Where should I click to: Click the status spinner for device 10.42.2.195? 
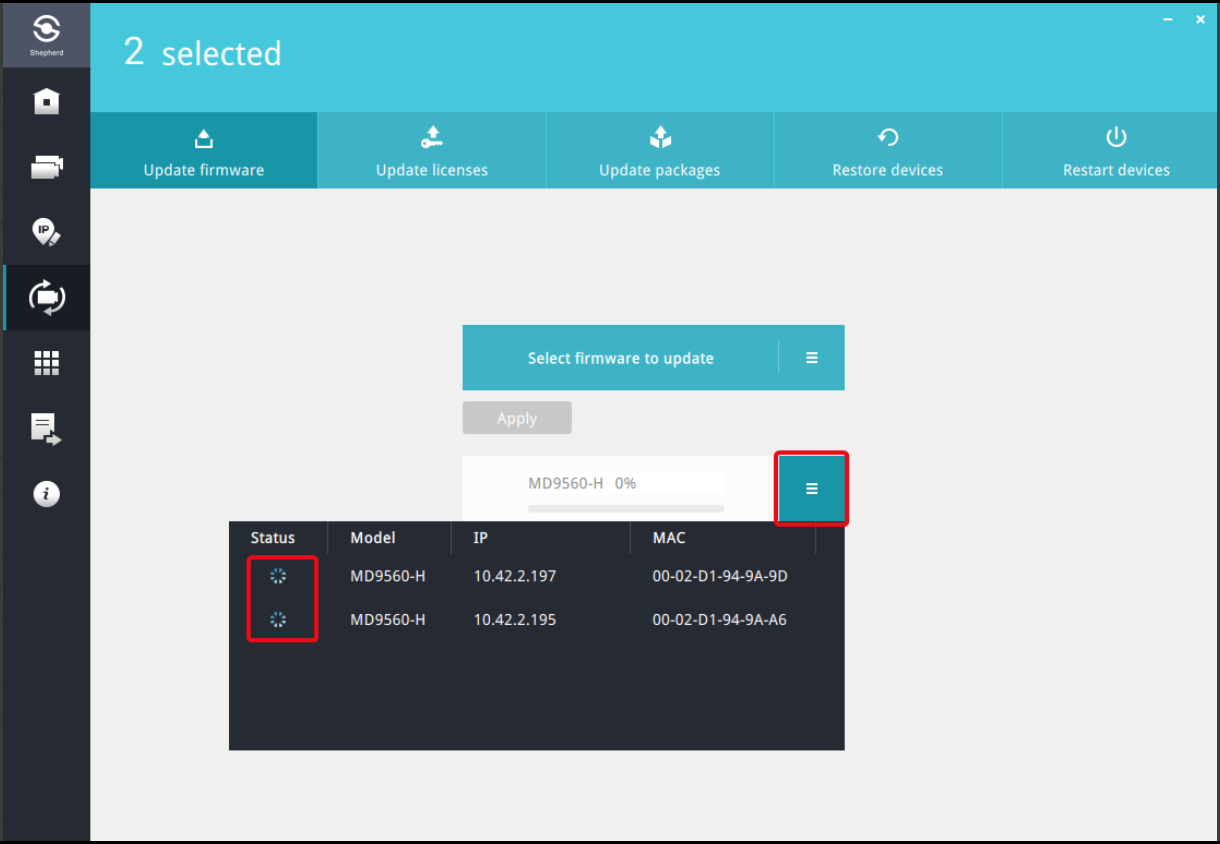coord(279,619)
